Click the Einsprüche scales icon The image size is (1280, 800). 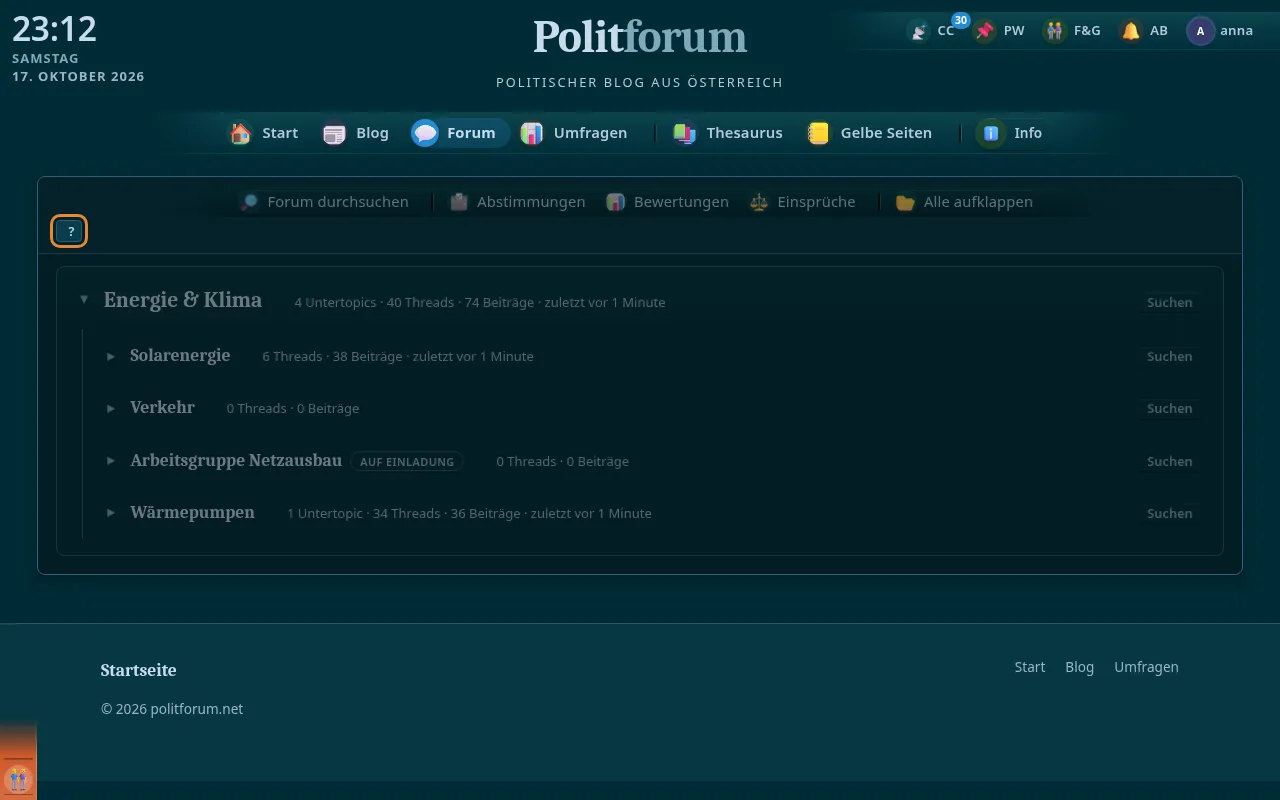tap(759, 202)
